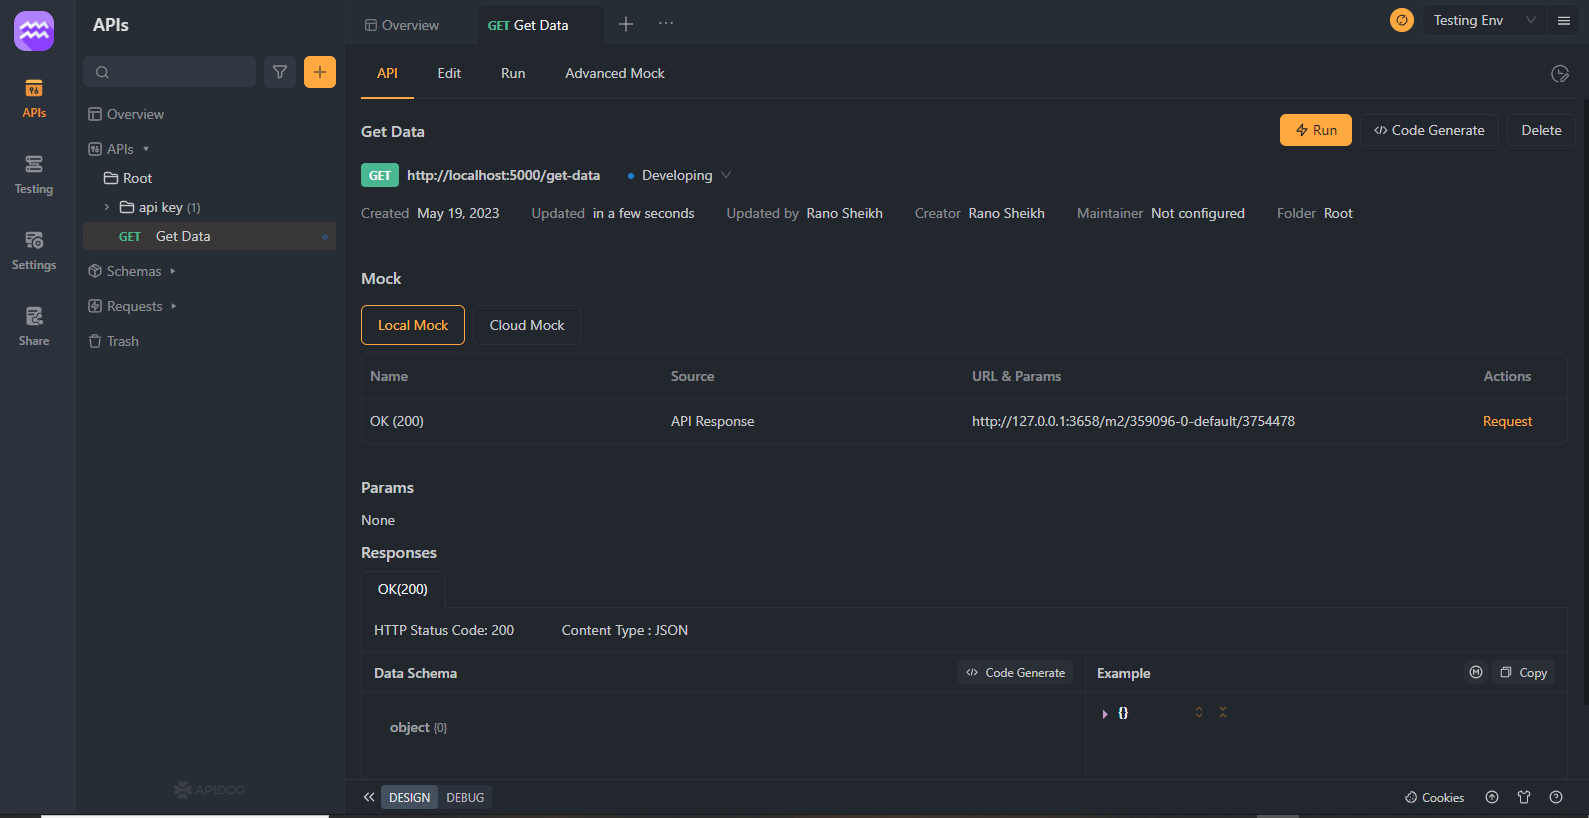1589x818 pixels.
Task: Open the Developing status dropdown
Action: coord(679,175)
